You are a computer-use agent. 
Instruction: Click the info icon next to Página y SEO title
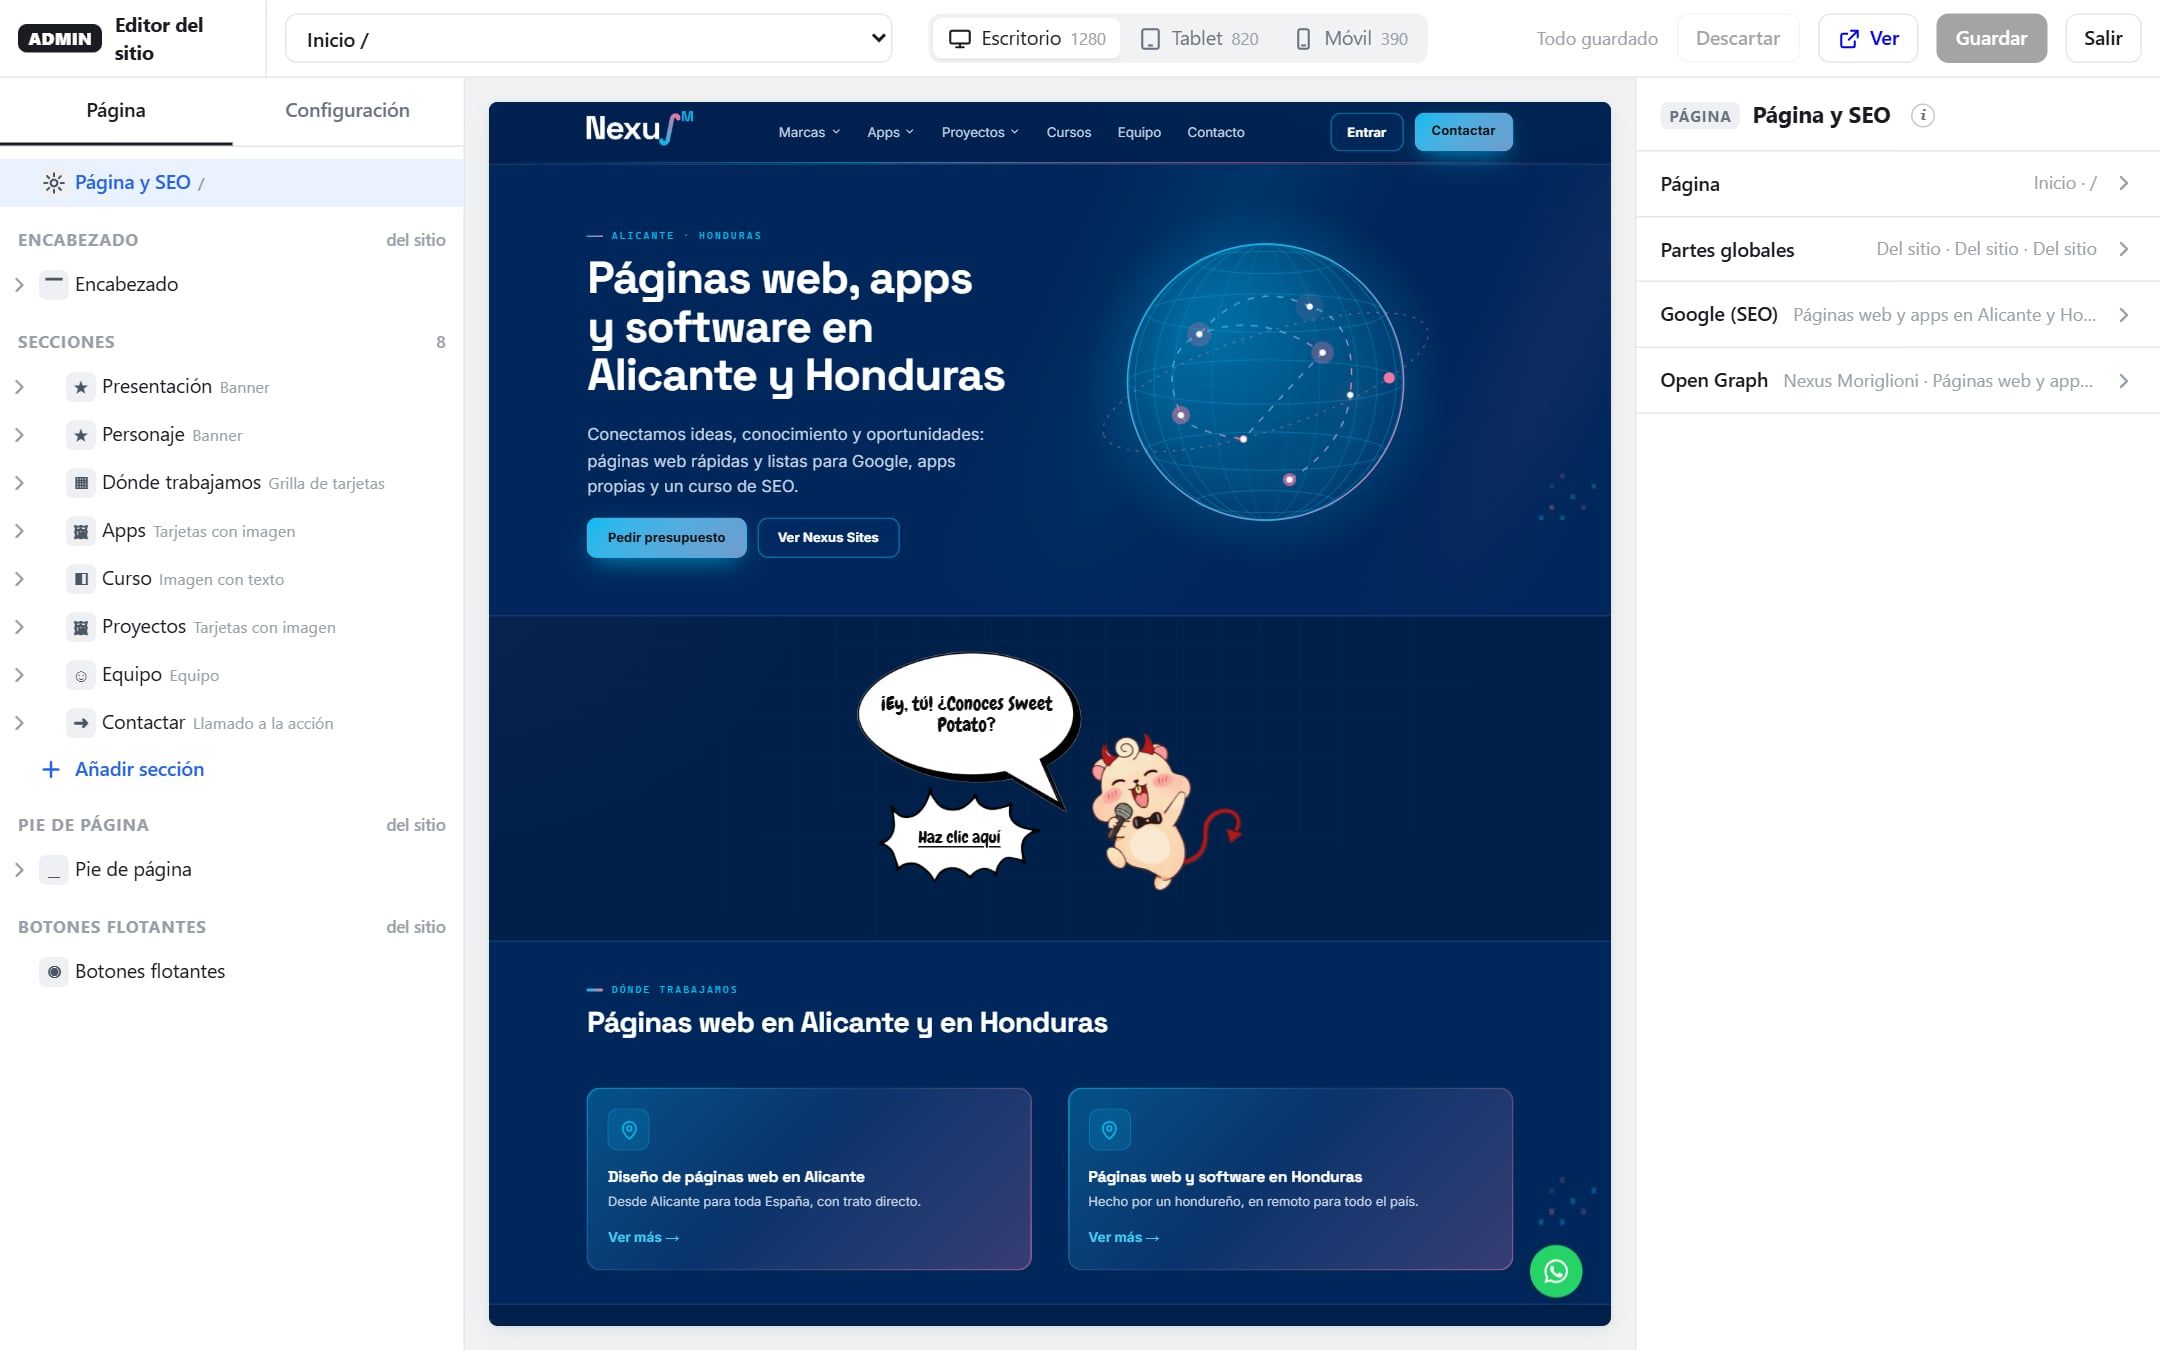coord(1922,115)
